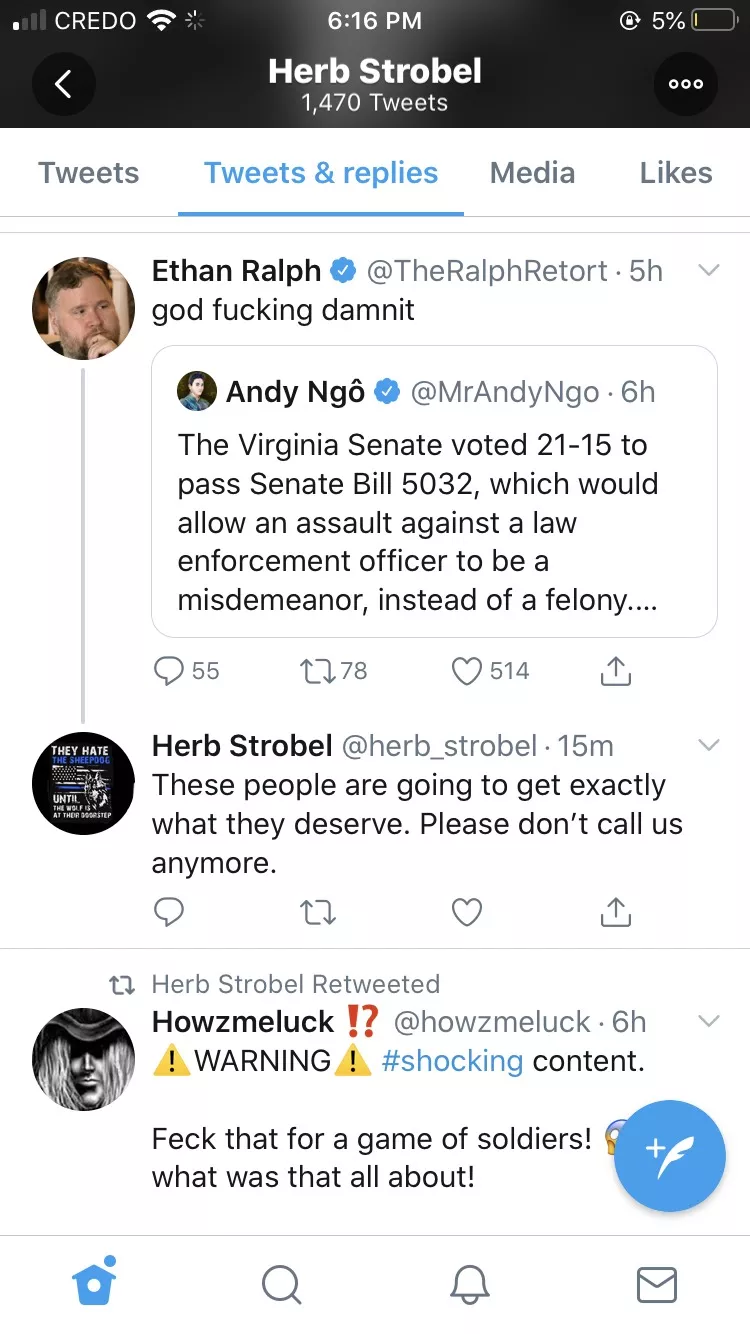Like Herb Strobel's reply tweet
The width and height of the screenshot is (750, 1334).
click(467, 912)
